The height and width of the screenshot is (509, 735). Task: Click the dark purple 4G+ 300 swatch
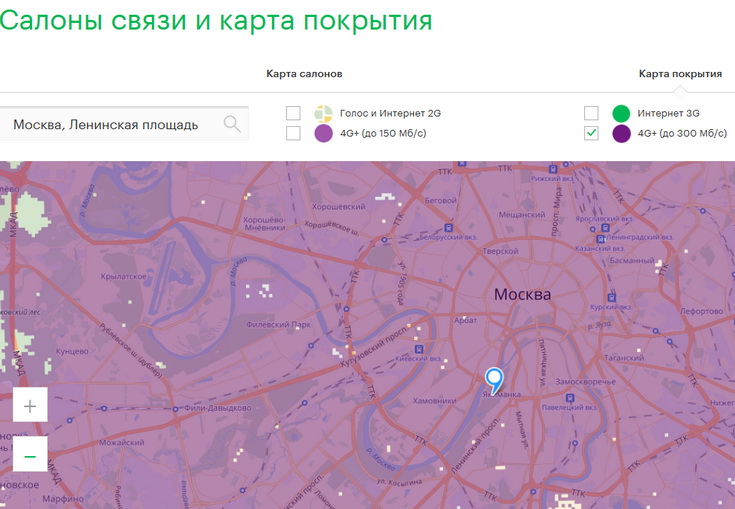[x=621, y=134]
